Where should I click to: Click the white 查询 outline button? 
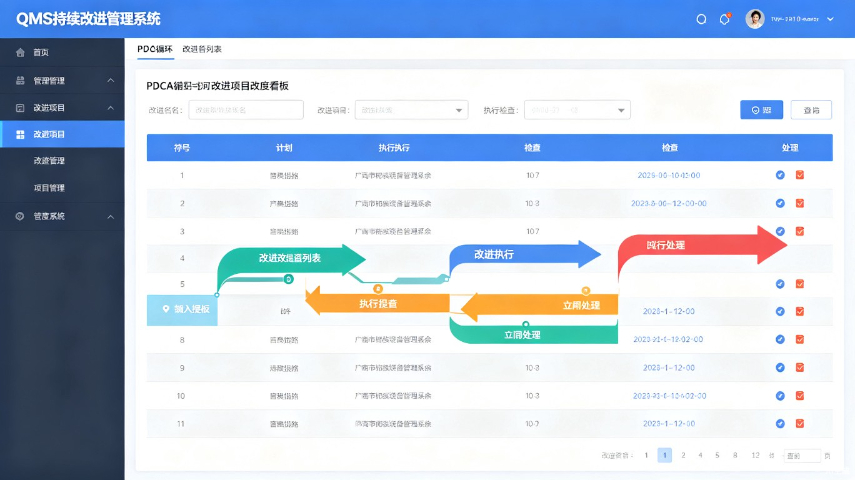coord(811,110)
